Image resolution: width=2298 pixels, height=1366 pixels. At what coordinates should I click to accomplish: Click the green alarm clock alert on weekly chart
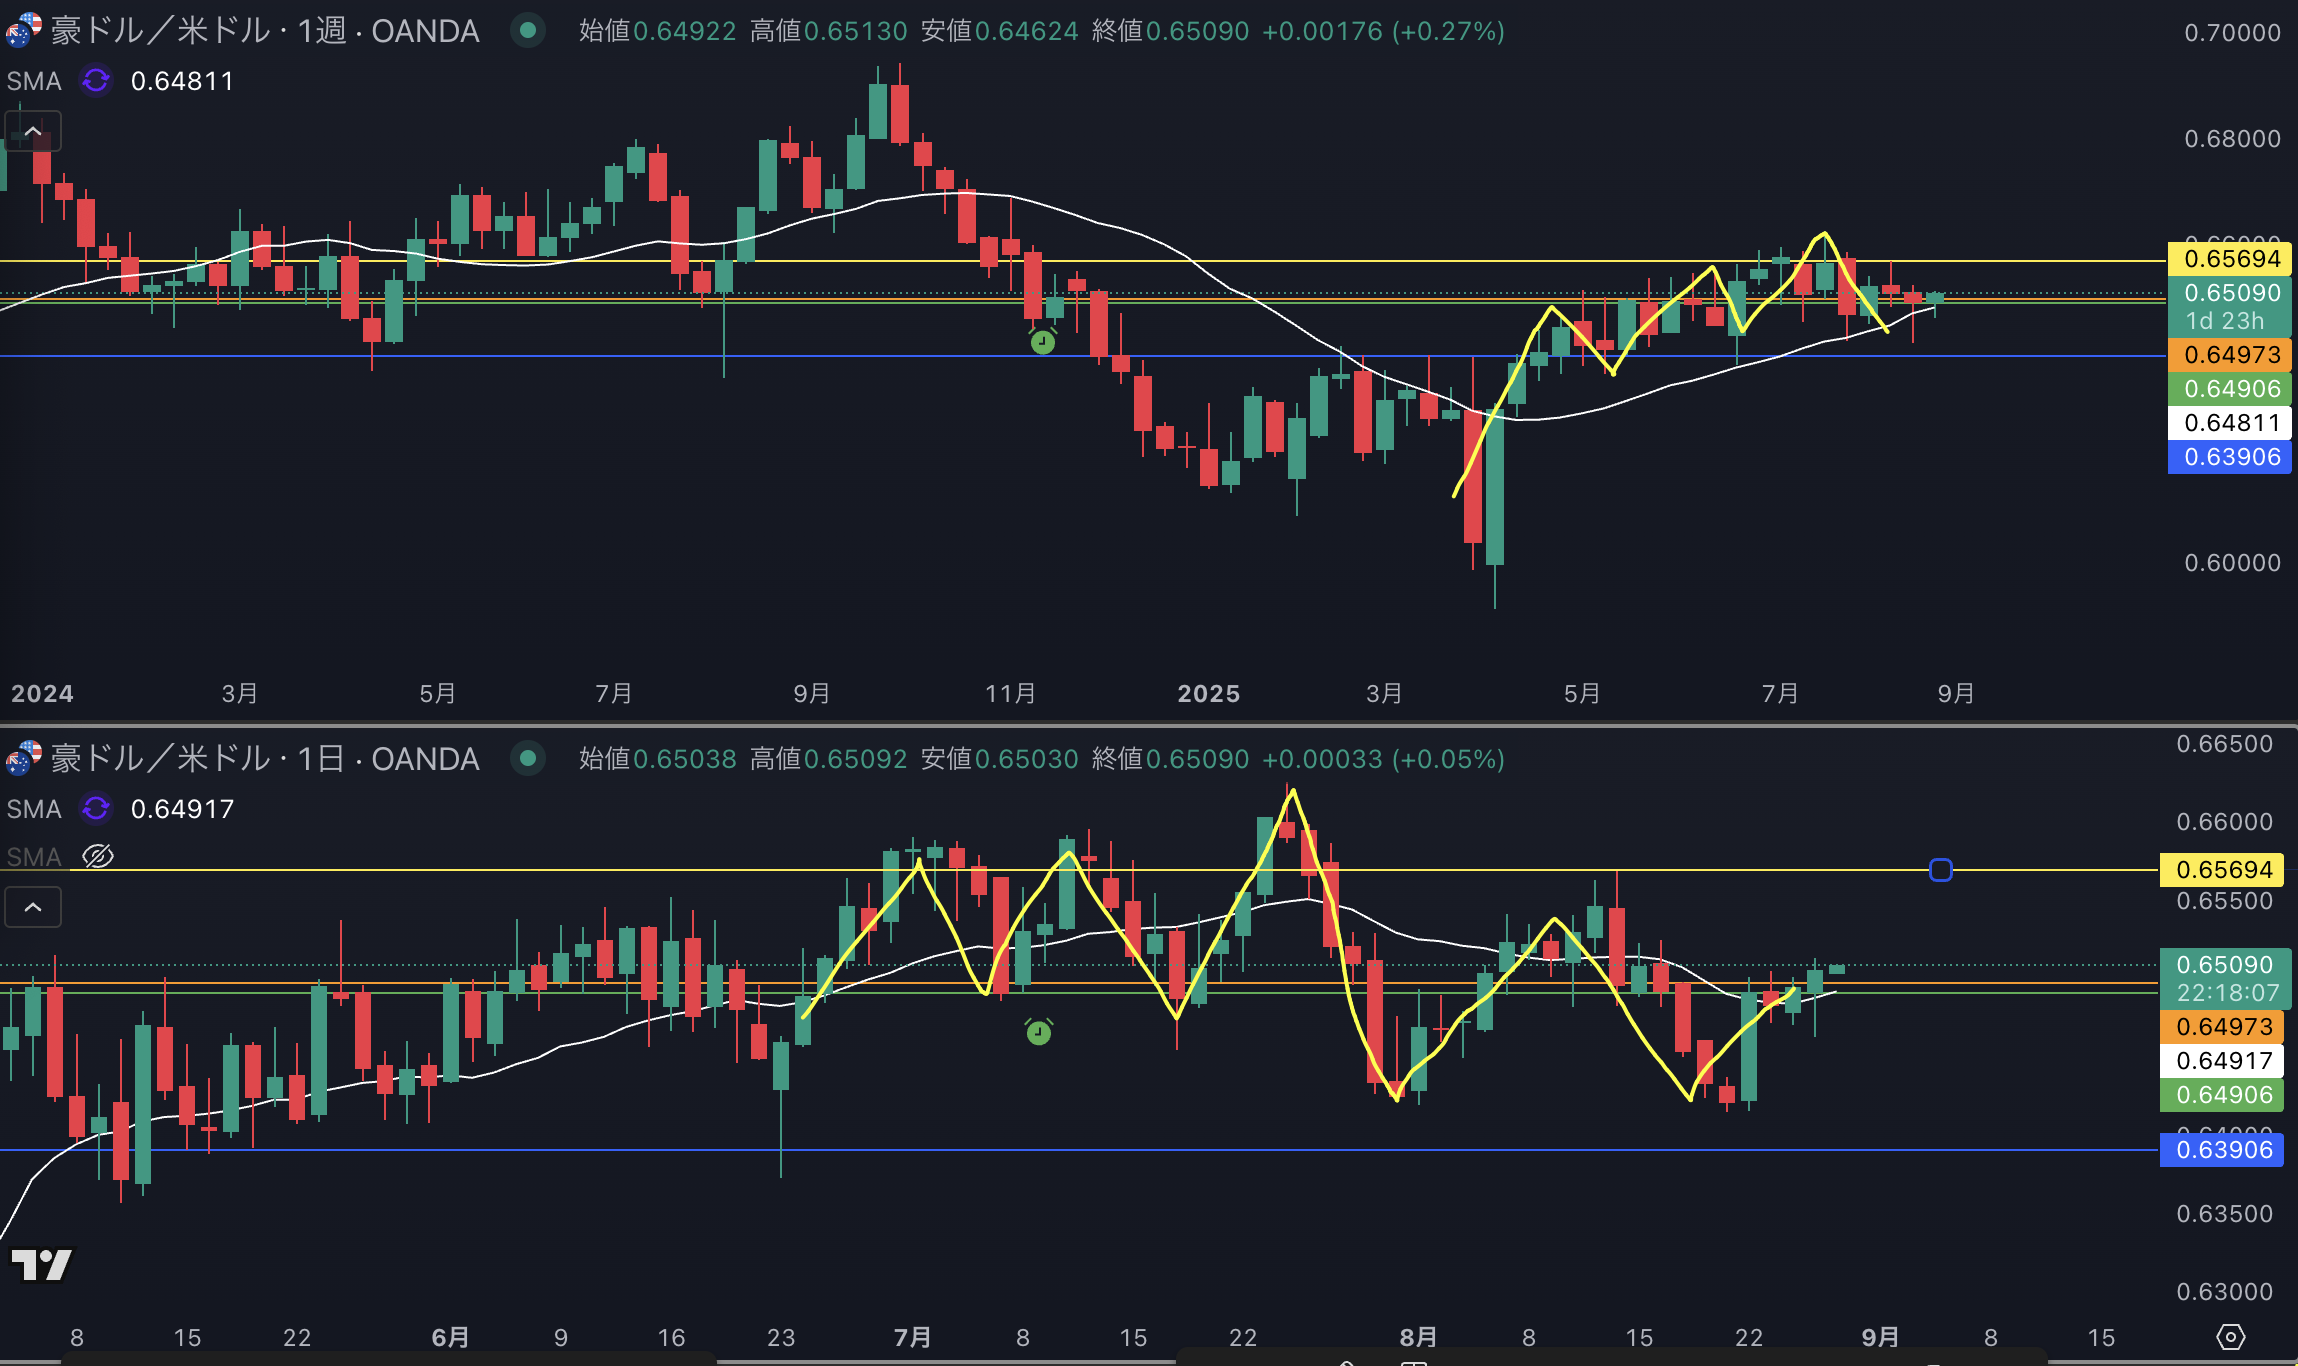[x=1042, y=342]
